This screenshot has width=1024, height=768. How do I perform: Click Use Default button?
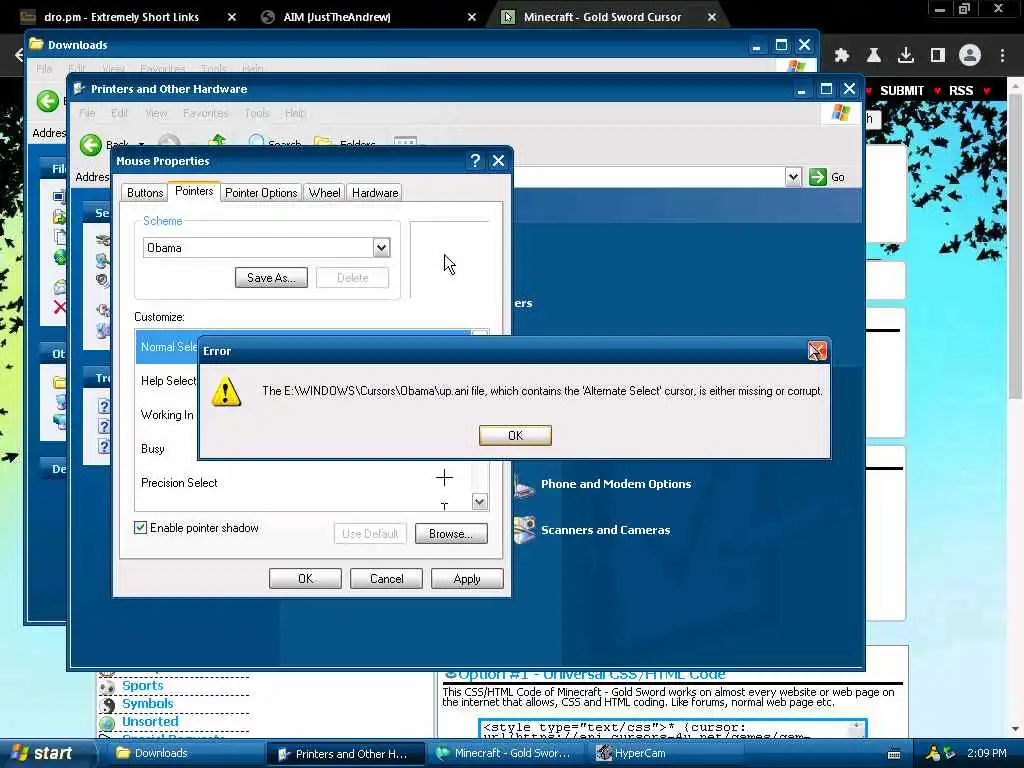coord(370,534)
